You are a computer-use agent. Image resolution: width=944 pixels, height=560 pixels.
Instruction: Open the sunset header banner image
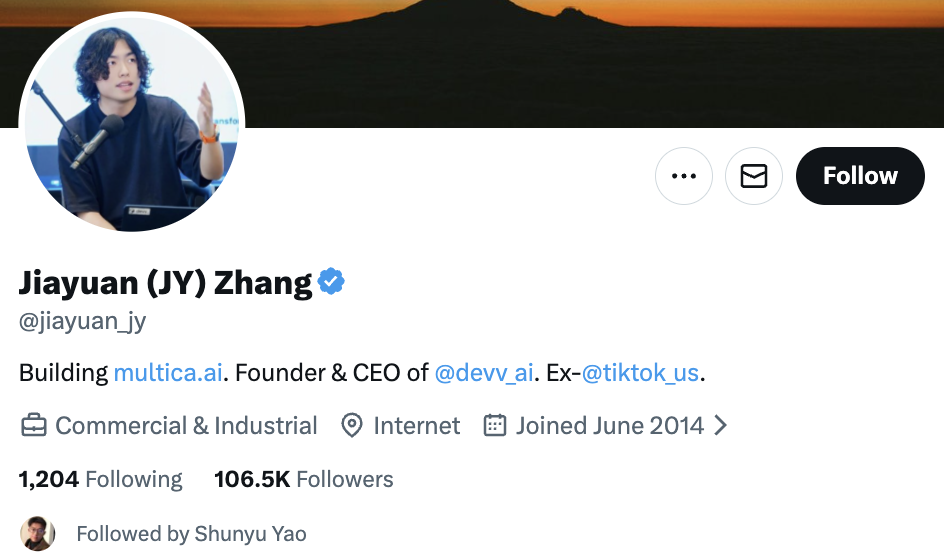600,60
